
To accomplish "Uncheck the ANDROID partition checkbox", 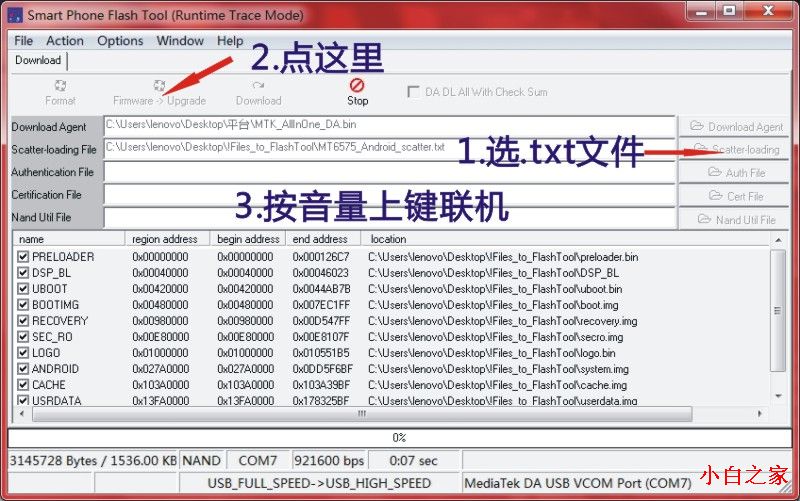I will [23, 369].
